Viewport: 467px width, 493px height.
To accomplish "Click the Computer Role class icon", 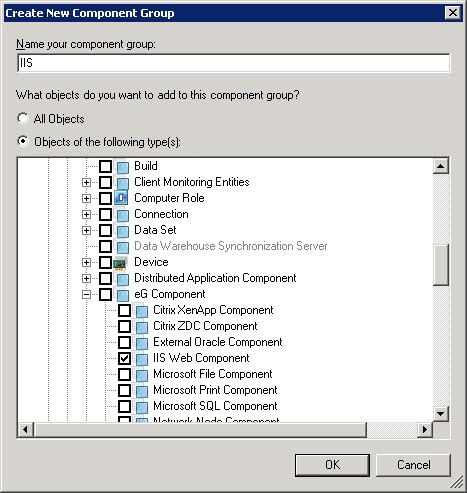I will click(121, 198).
